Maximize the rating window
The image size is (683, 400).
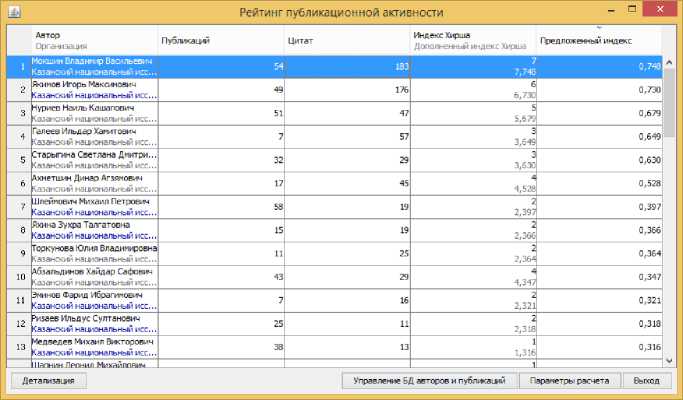pyautogui.click(x=632, y=9)
